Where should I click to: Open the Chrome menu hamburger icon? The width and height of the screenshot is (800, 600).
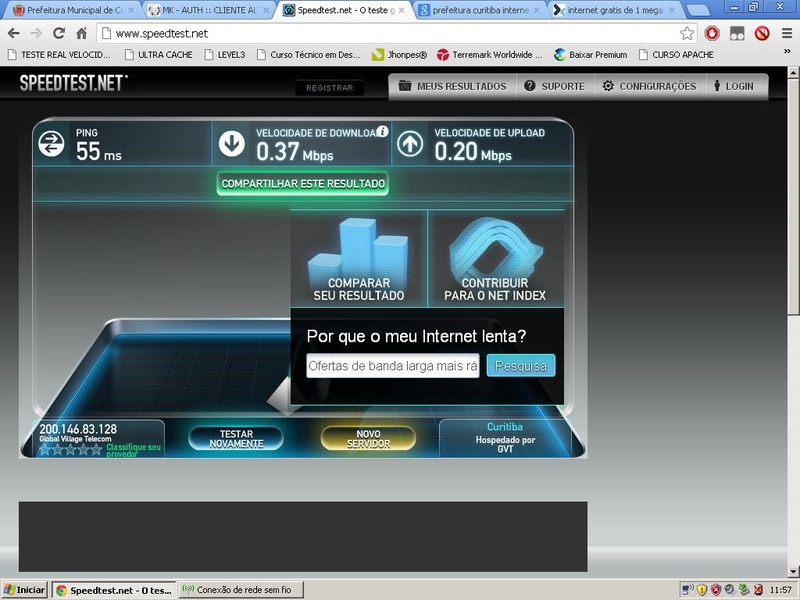pos(787,34)
